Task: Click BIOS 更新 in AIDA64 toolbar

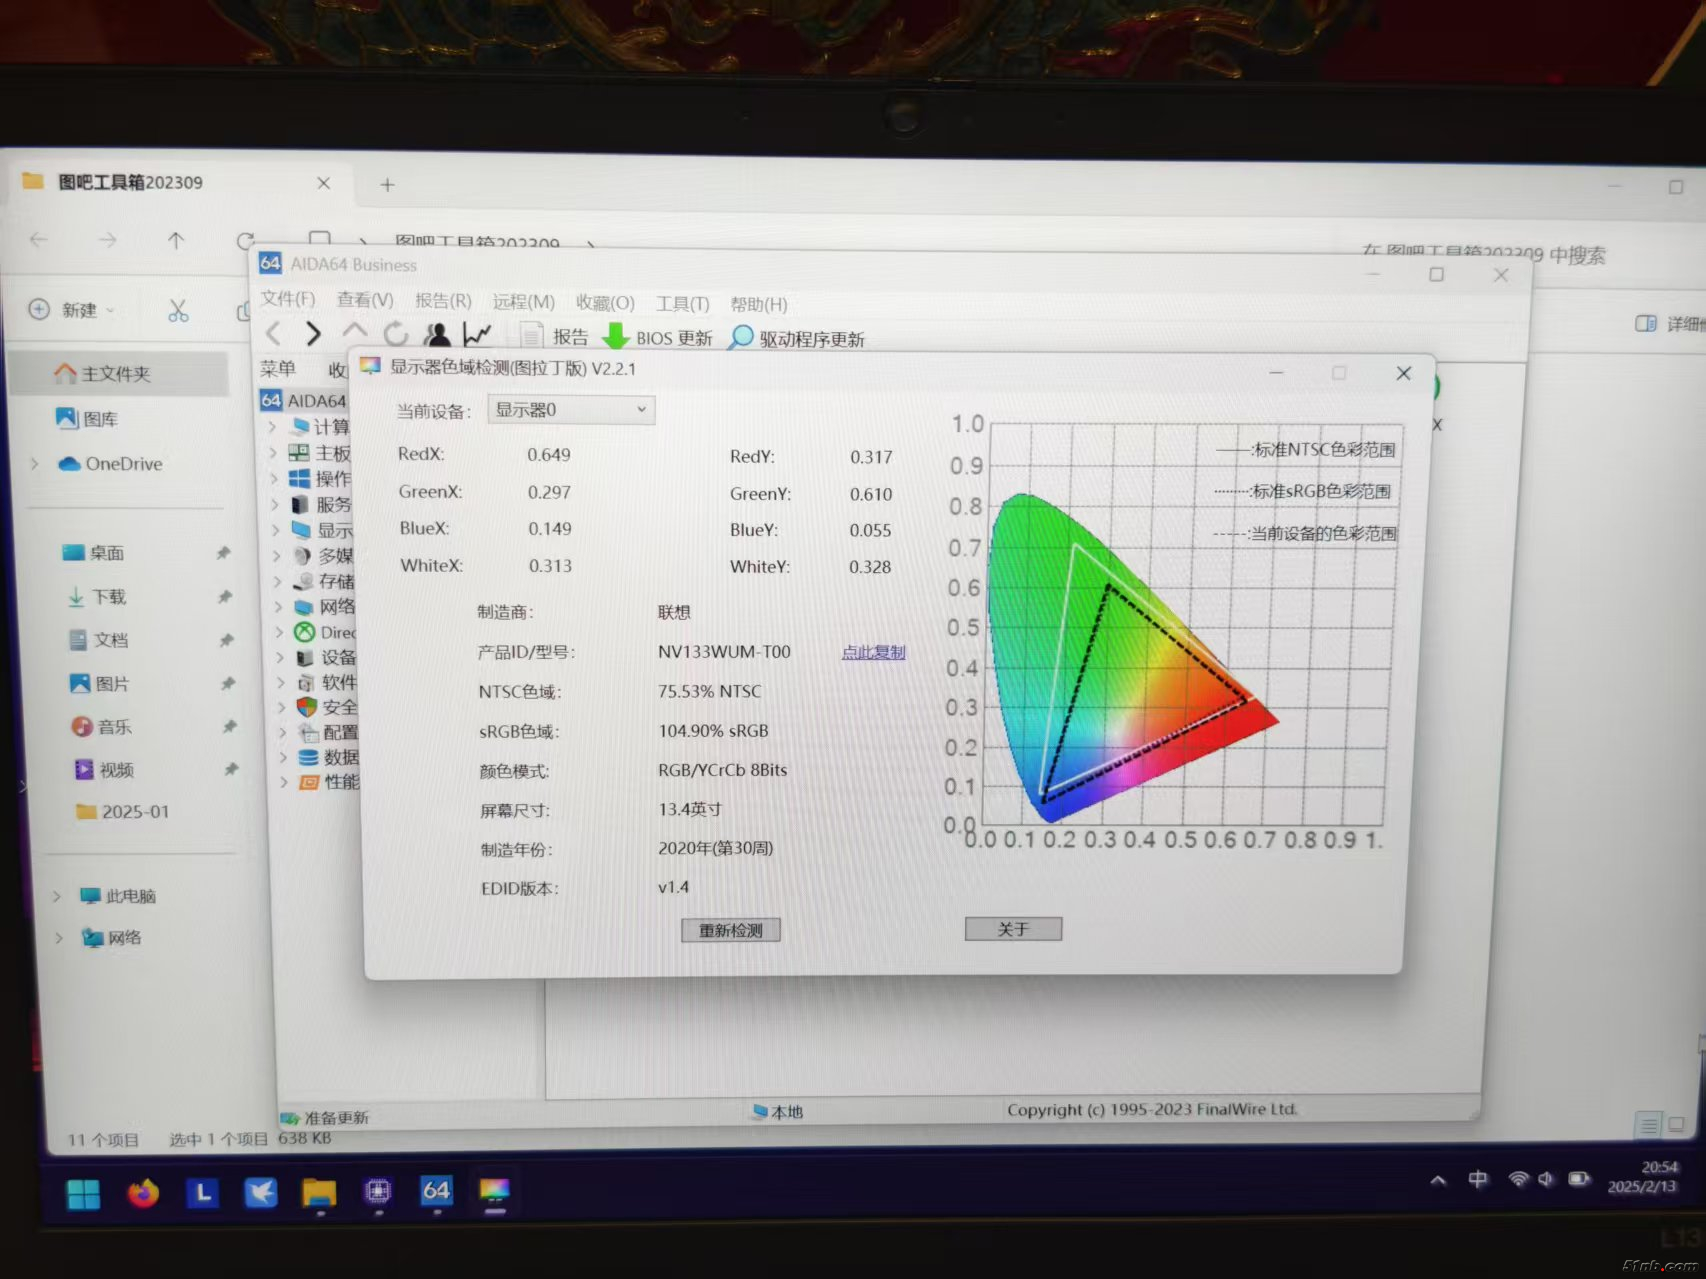Action: (658, 338)
